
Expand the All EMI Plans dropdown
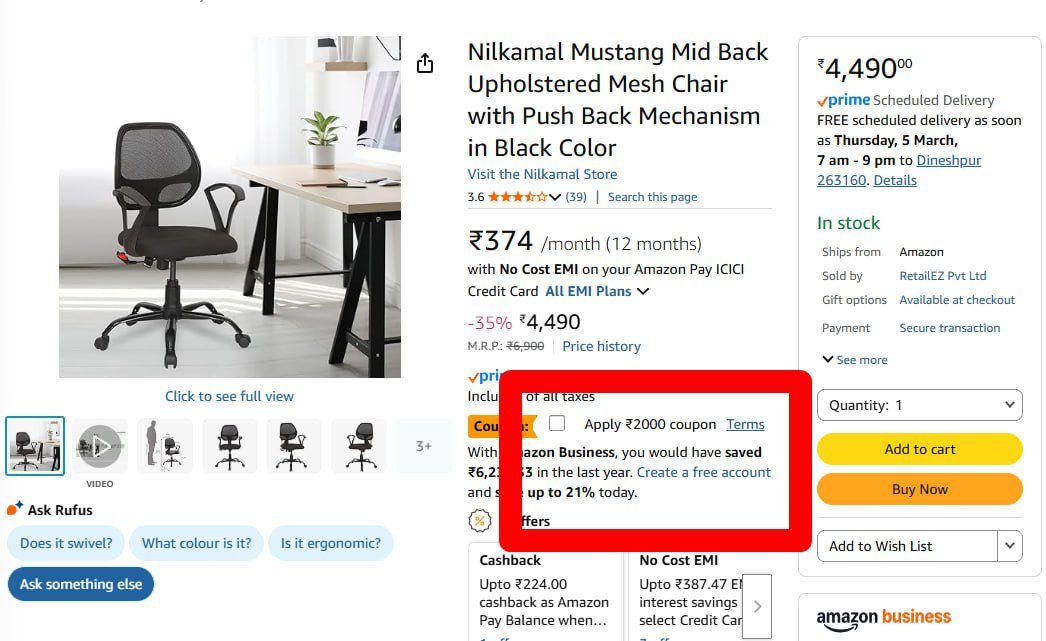(x=598, y=292)
